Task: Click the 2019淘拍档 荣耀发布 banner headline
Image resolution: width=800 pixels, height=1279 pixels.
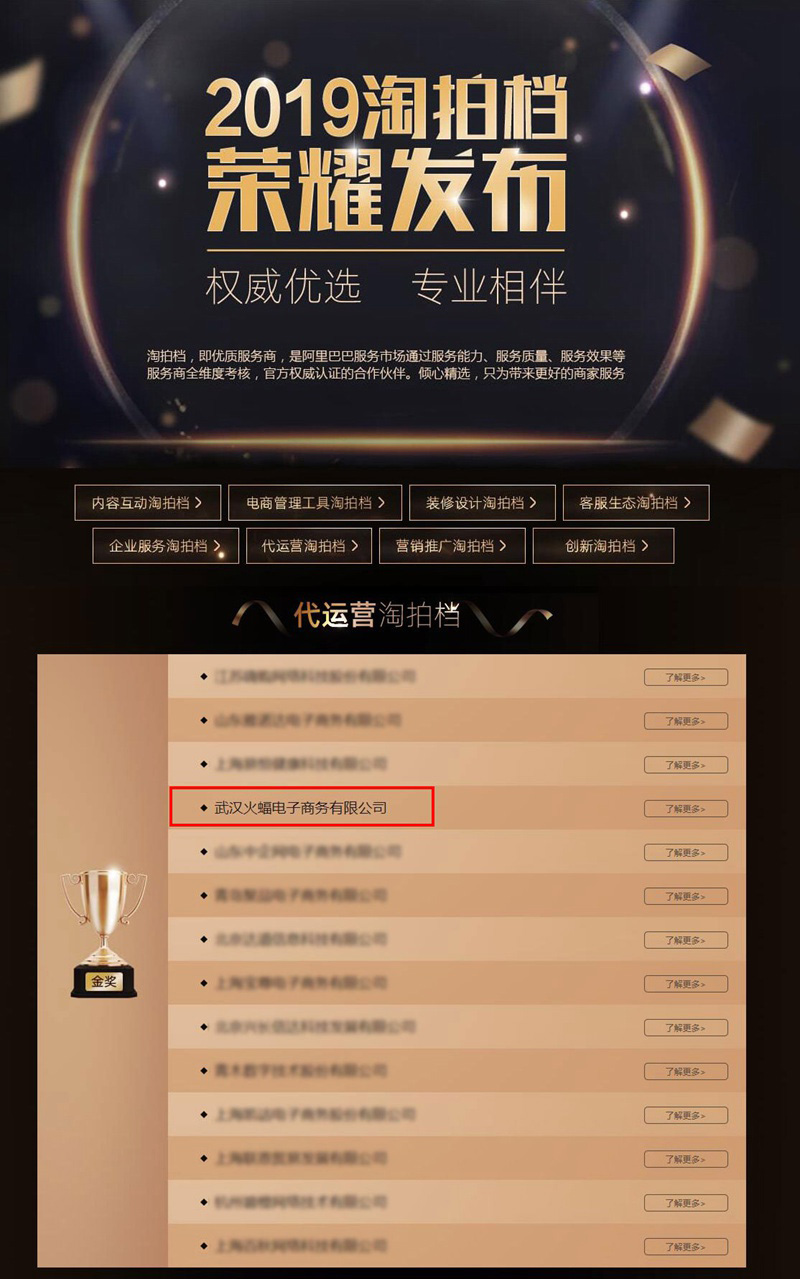Action: 386,153
